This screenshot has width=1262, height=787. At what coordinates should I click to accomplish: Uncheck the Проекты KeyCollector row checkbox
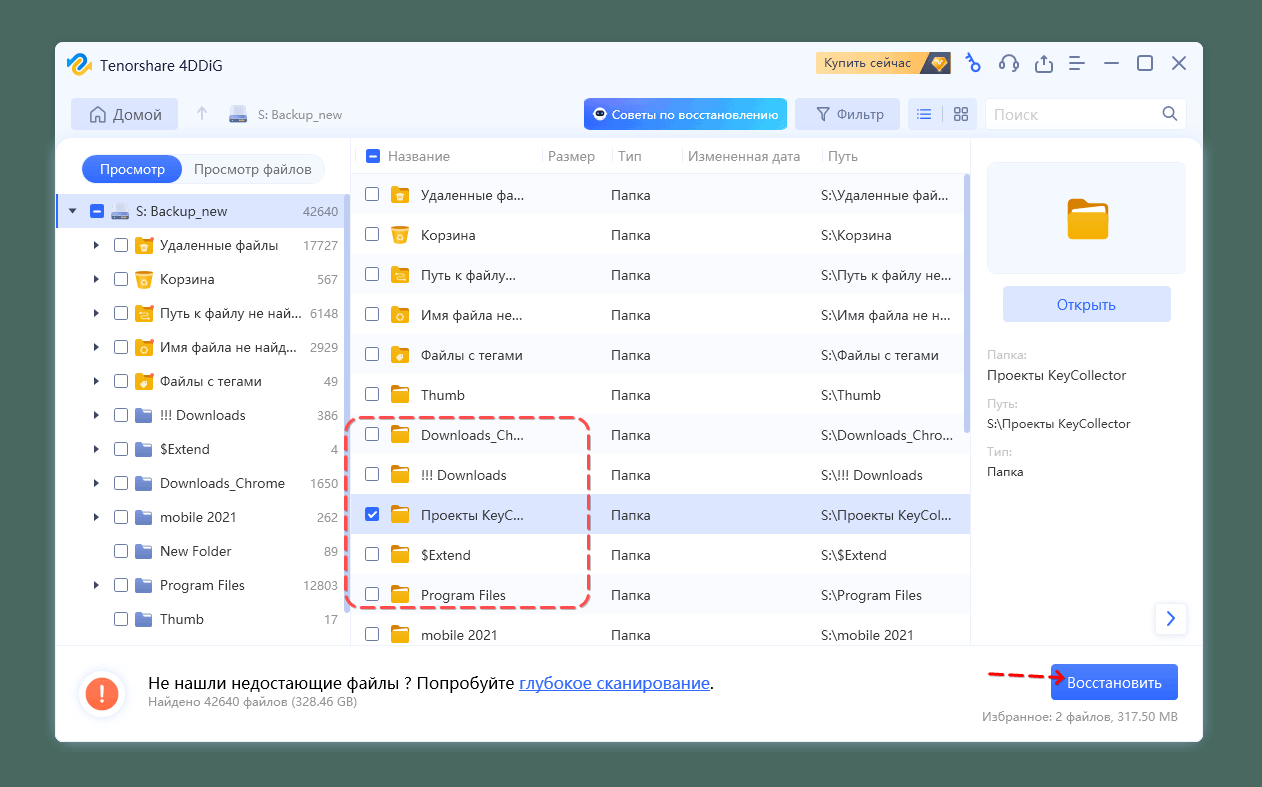(x=372, y=514)
